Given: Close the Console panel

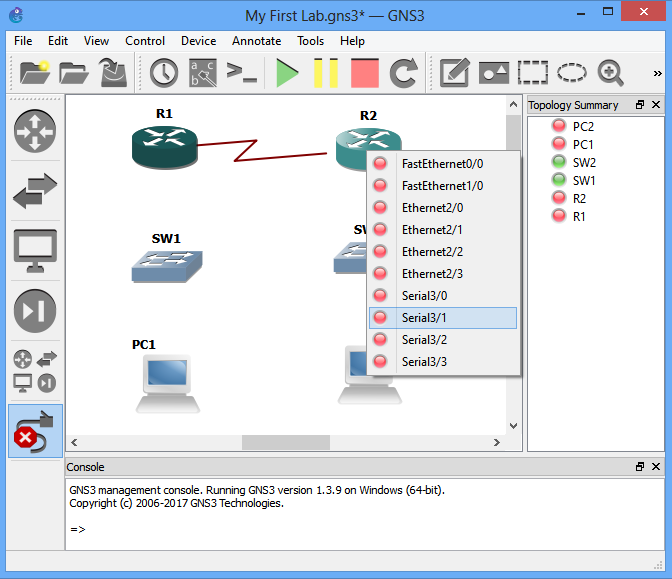Looking at the screenshot, I should [656, 466].
